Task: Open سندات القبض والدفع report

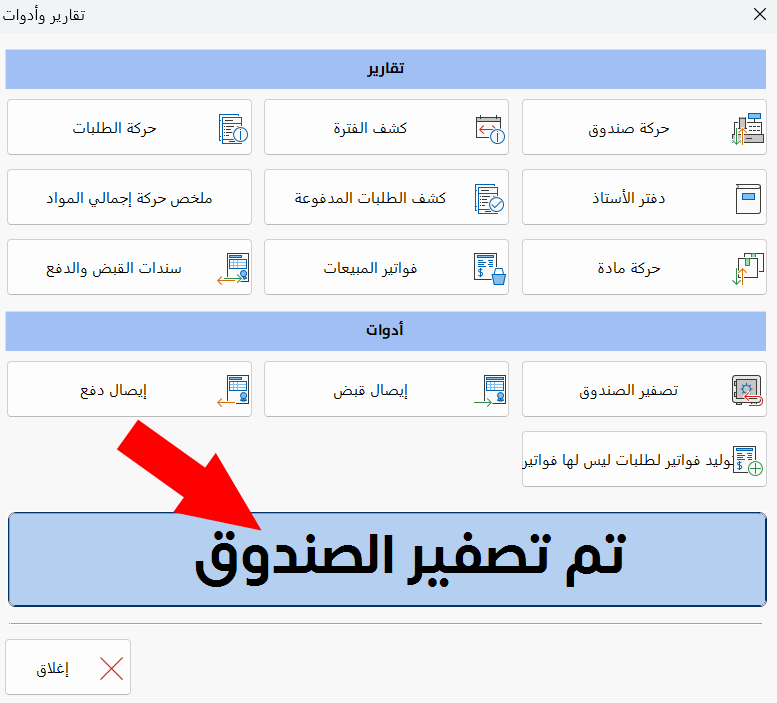Action: pos(129,267)
